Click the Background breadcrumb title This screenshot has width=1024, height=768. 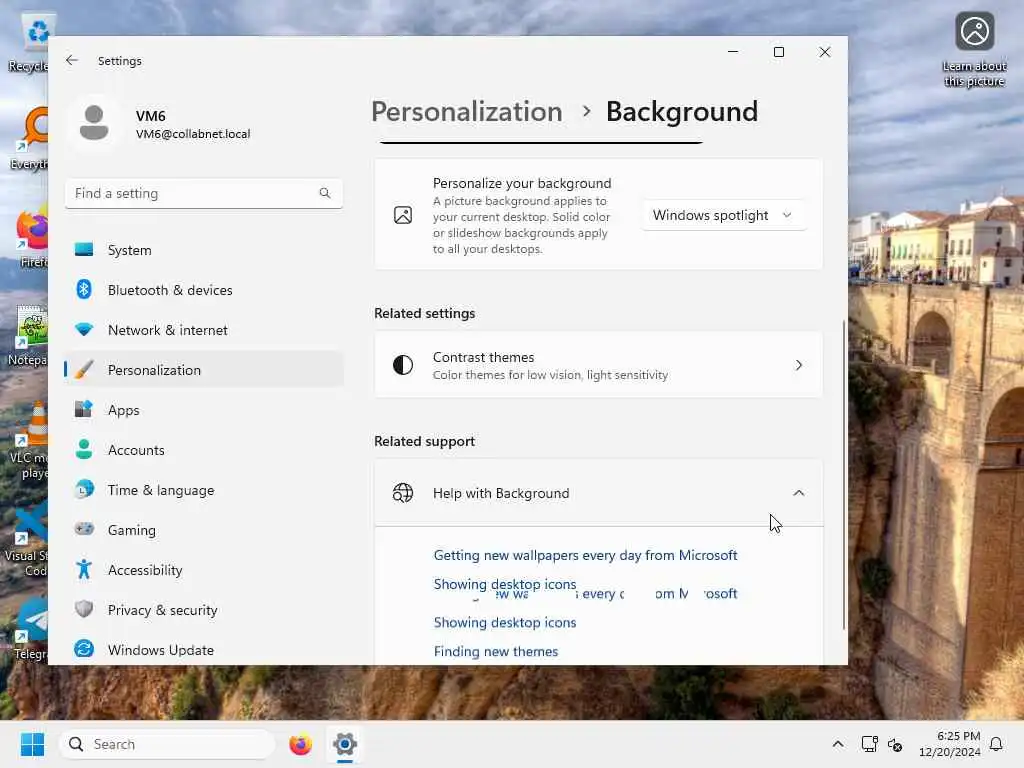(682, 112)
